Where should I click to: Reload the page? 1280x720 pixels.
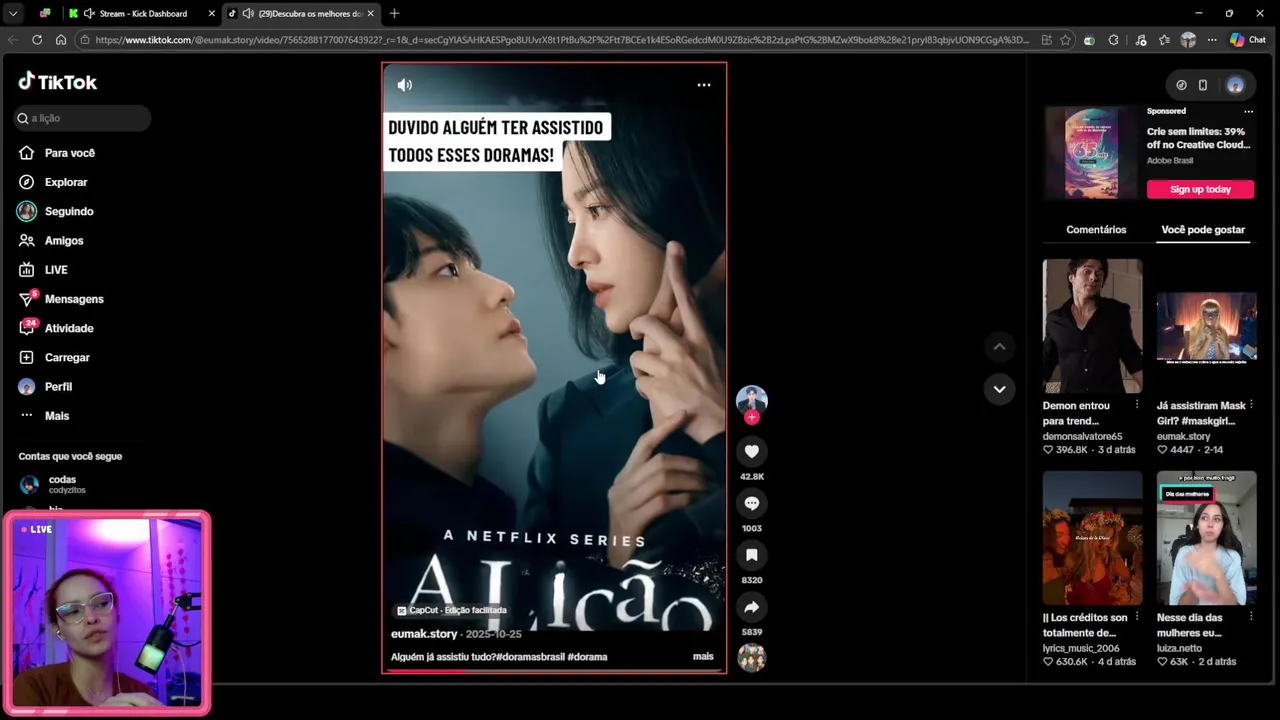click(37, 40)
